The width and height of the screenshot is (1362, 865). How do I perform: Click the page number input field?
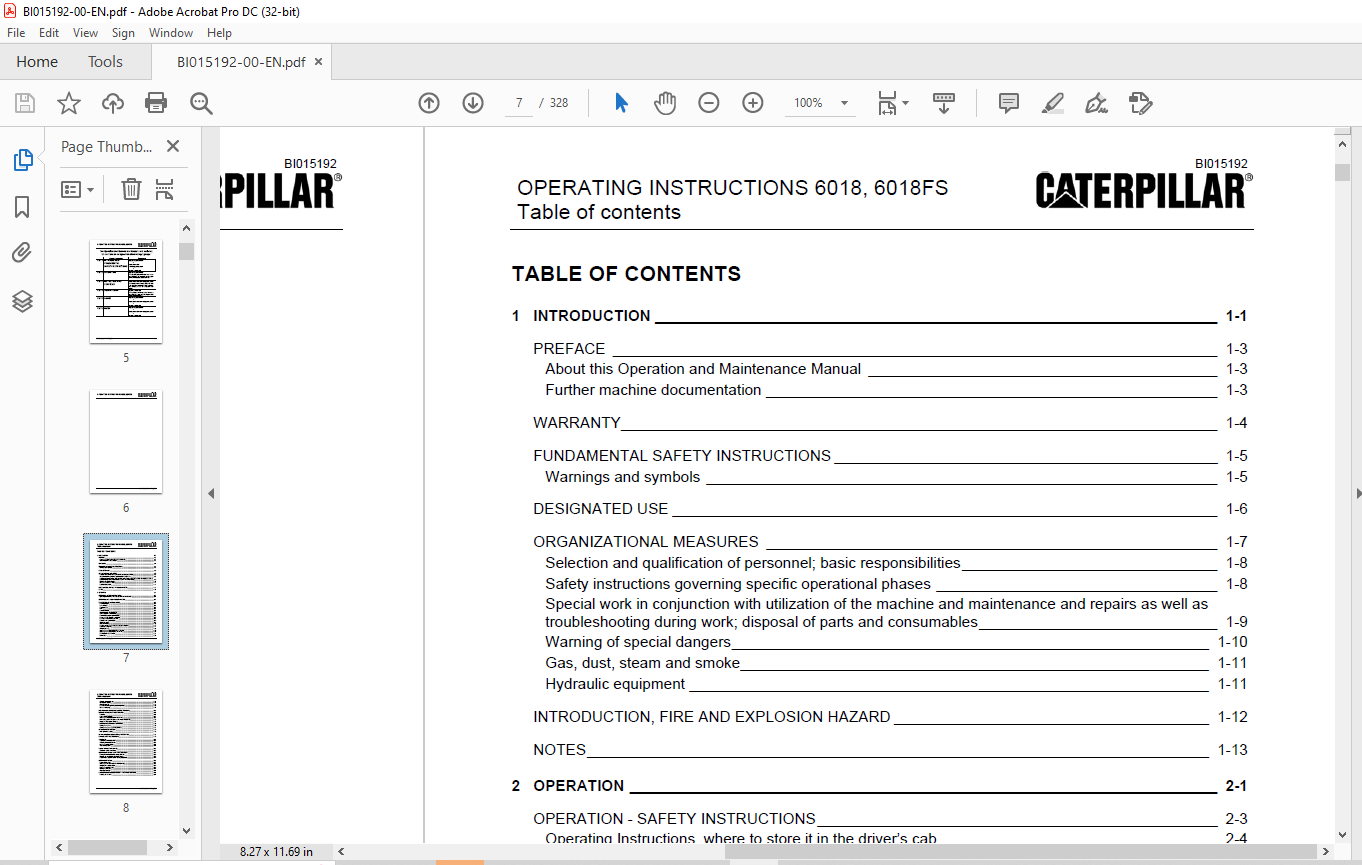(x=518, y=103)
